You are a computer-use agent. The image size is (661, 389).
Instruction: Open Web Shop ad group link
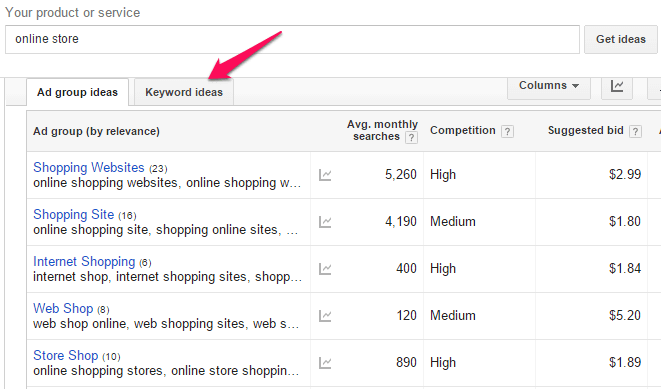point(63,308)
